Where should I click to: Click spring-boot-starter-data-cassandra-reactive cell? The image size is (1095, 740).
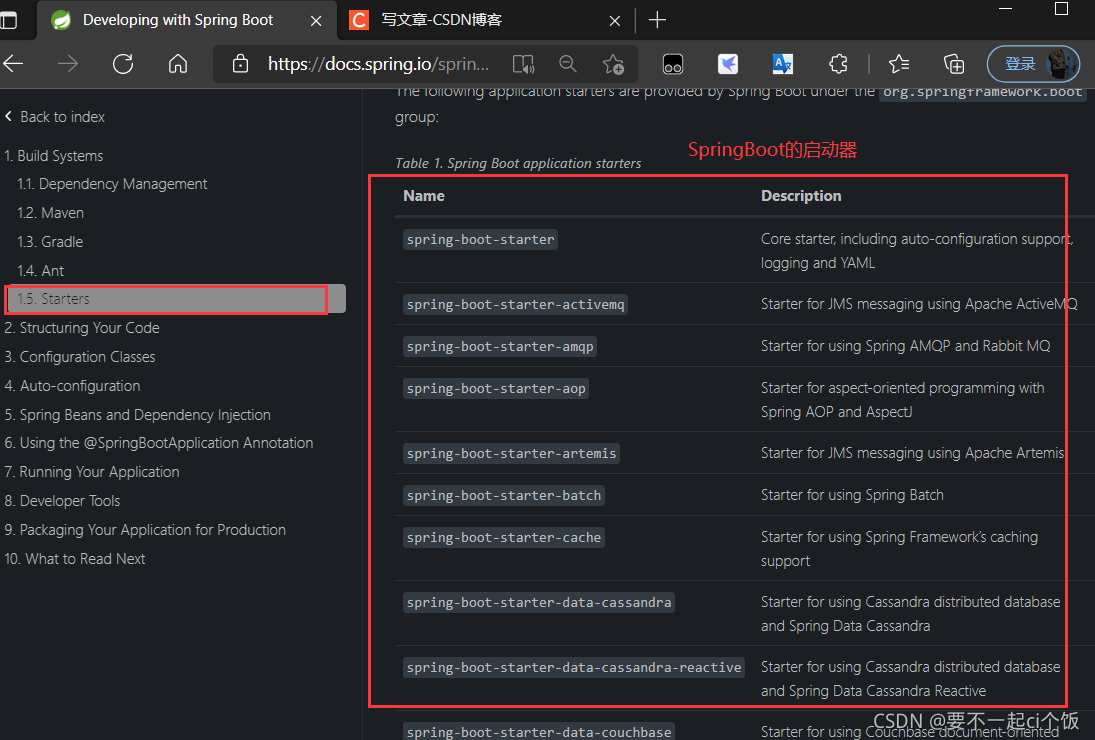click(x=573, y=667)
